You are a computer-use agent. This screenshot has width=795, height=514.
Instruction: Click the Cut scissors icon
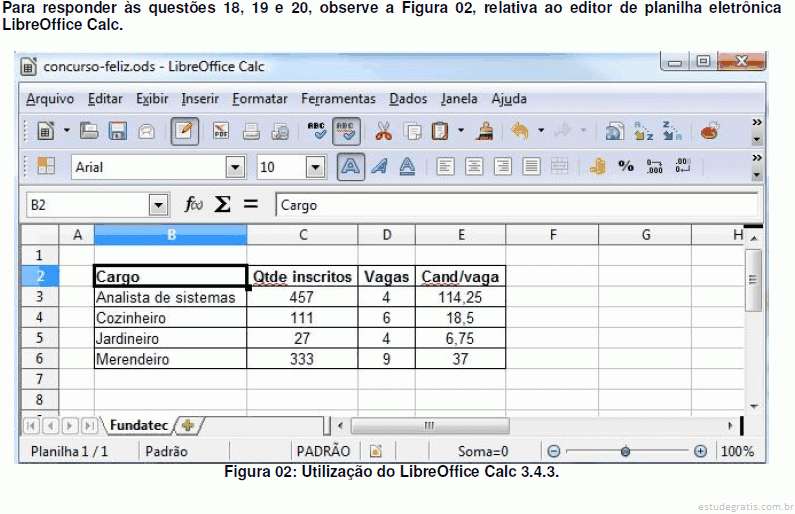point(384,131)
